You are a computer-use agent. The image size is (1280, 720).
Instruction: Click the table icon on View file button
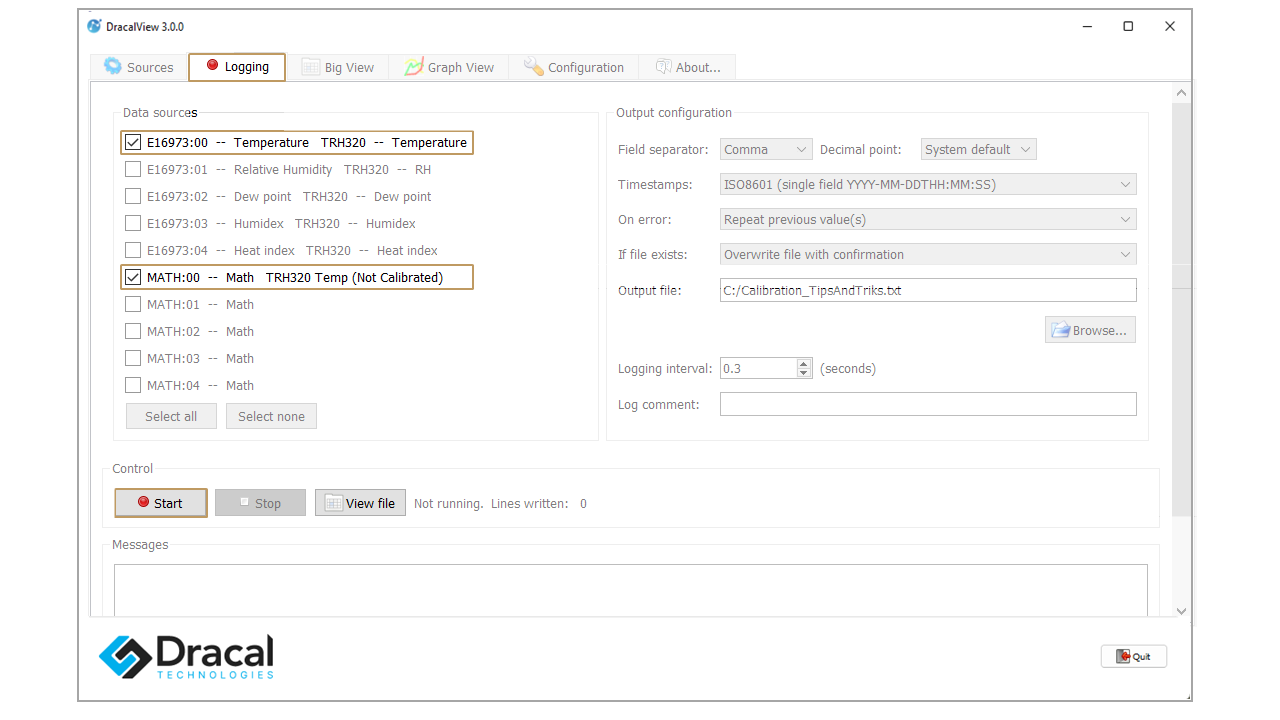coord(333,503)
